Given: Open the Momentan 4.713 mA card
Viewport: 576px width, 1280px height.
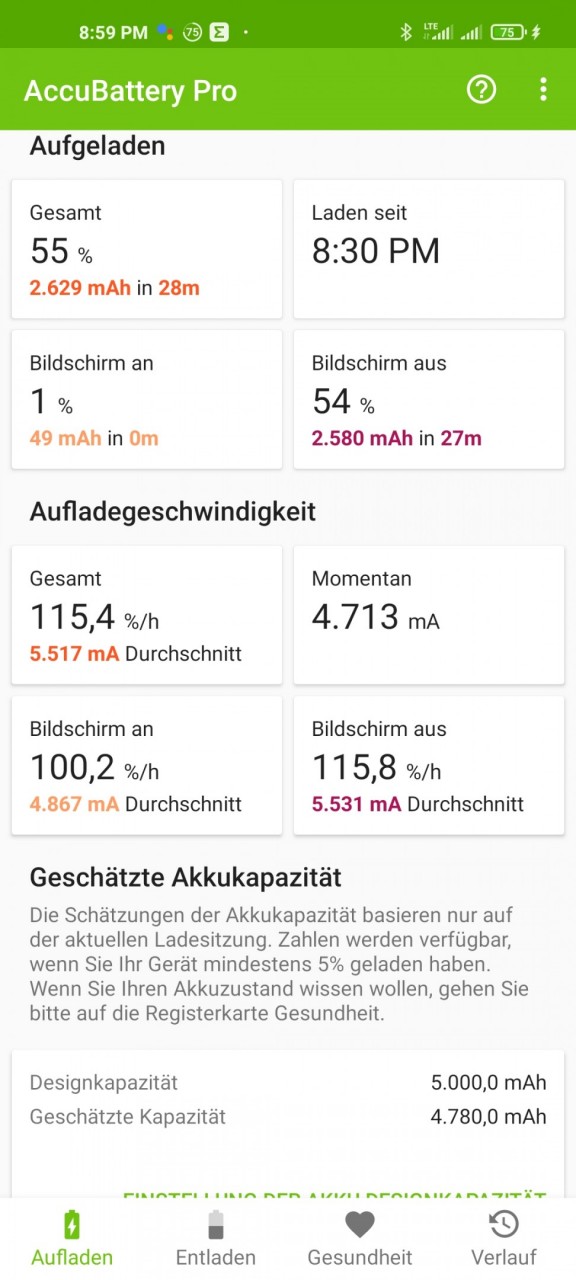Looking at the screenshot, I should 429,615.
